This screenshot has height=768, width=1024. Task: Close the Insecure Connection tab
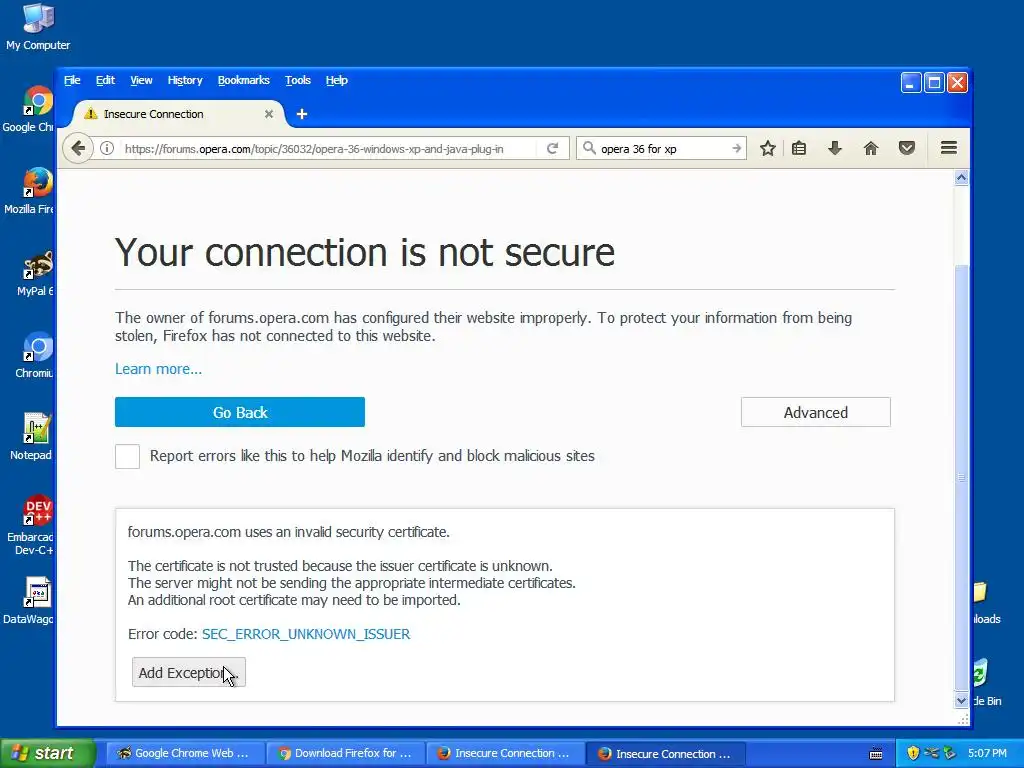pos(268,114)
